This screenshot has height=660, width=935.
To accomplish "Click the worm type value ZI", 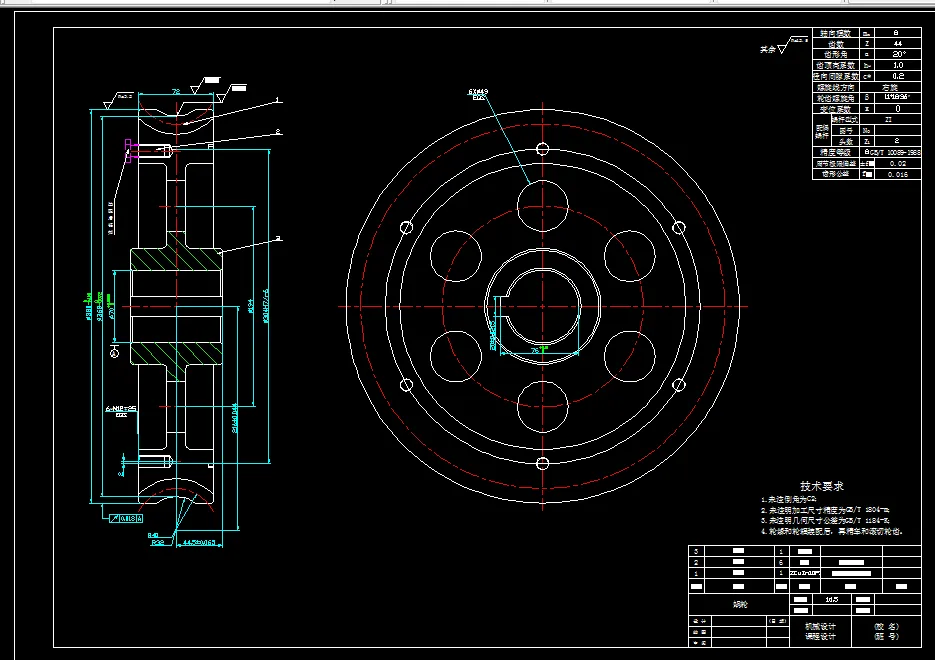I will (x=888, y=120).
